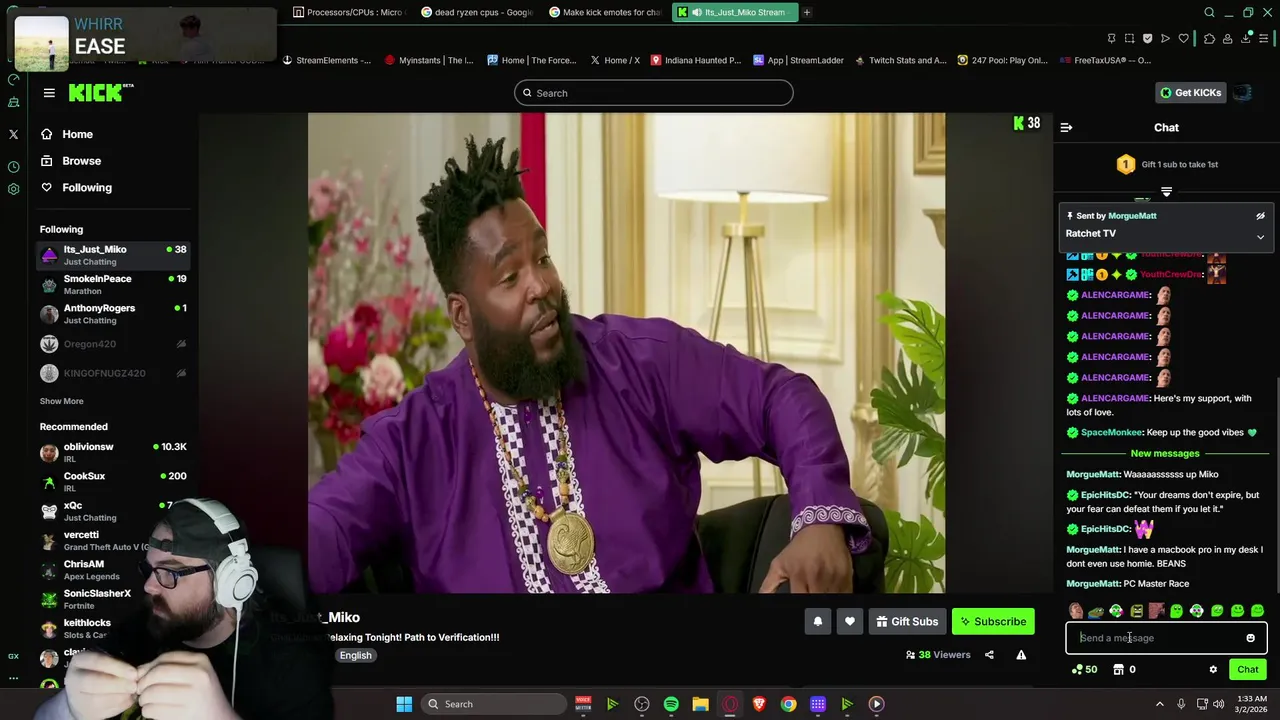Open the user profile avatar

click(x=1242, y=93)
